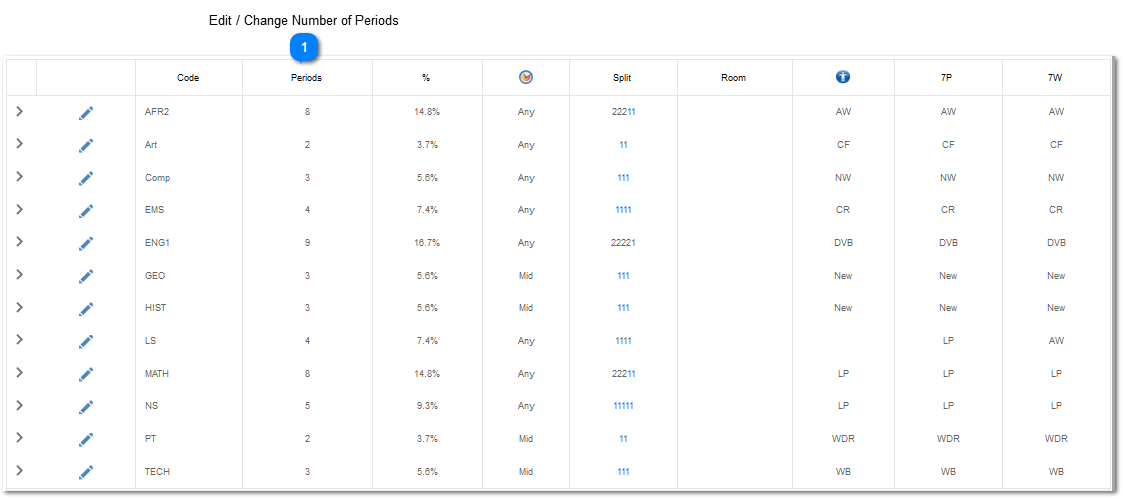The width and height of the screenshot is (1123, 499).
Task: Click the clock icon column header
Action: (x=526, y=77)
